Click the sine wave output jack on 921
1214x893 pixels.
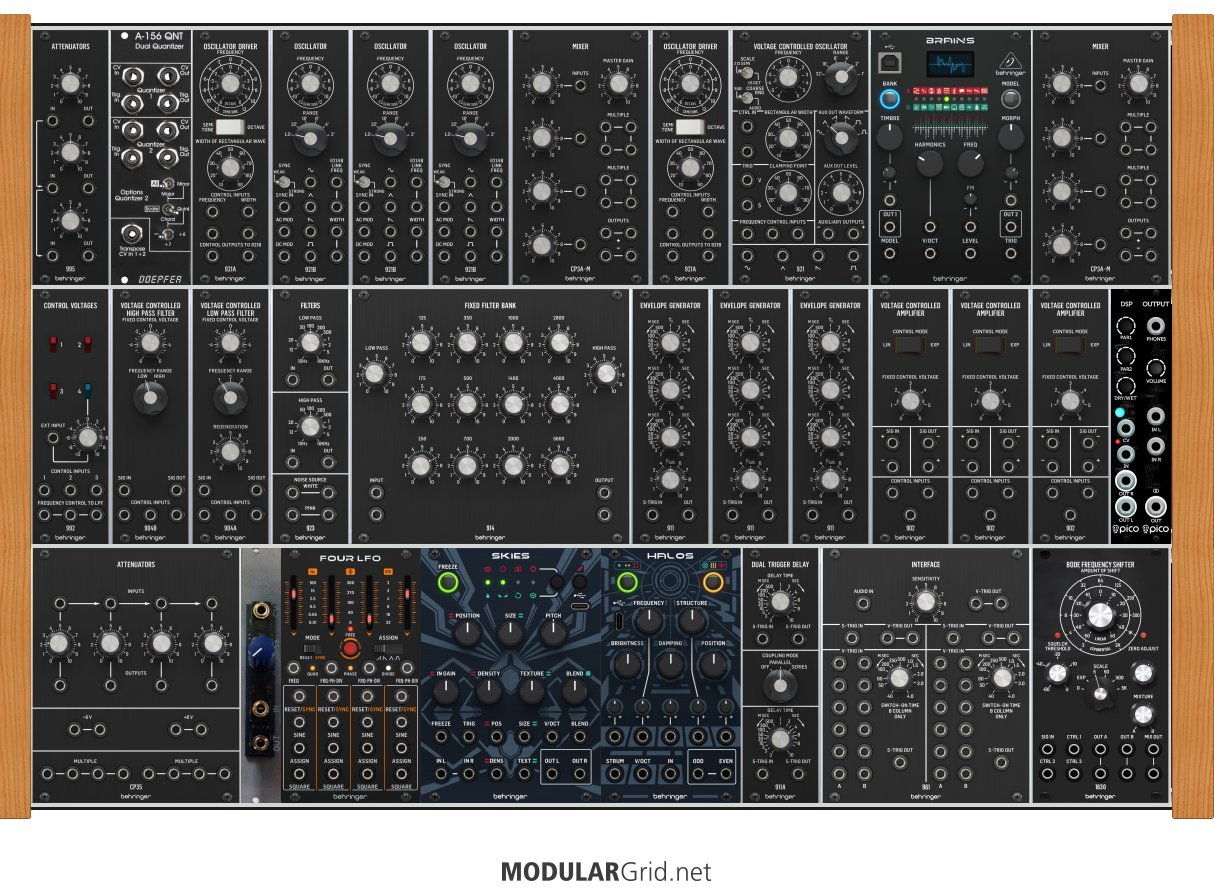tap(747, 256)
